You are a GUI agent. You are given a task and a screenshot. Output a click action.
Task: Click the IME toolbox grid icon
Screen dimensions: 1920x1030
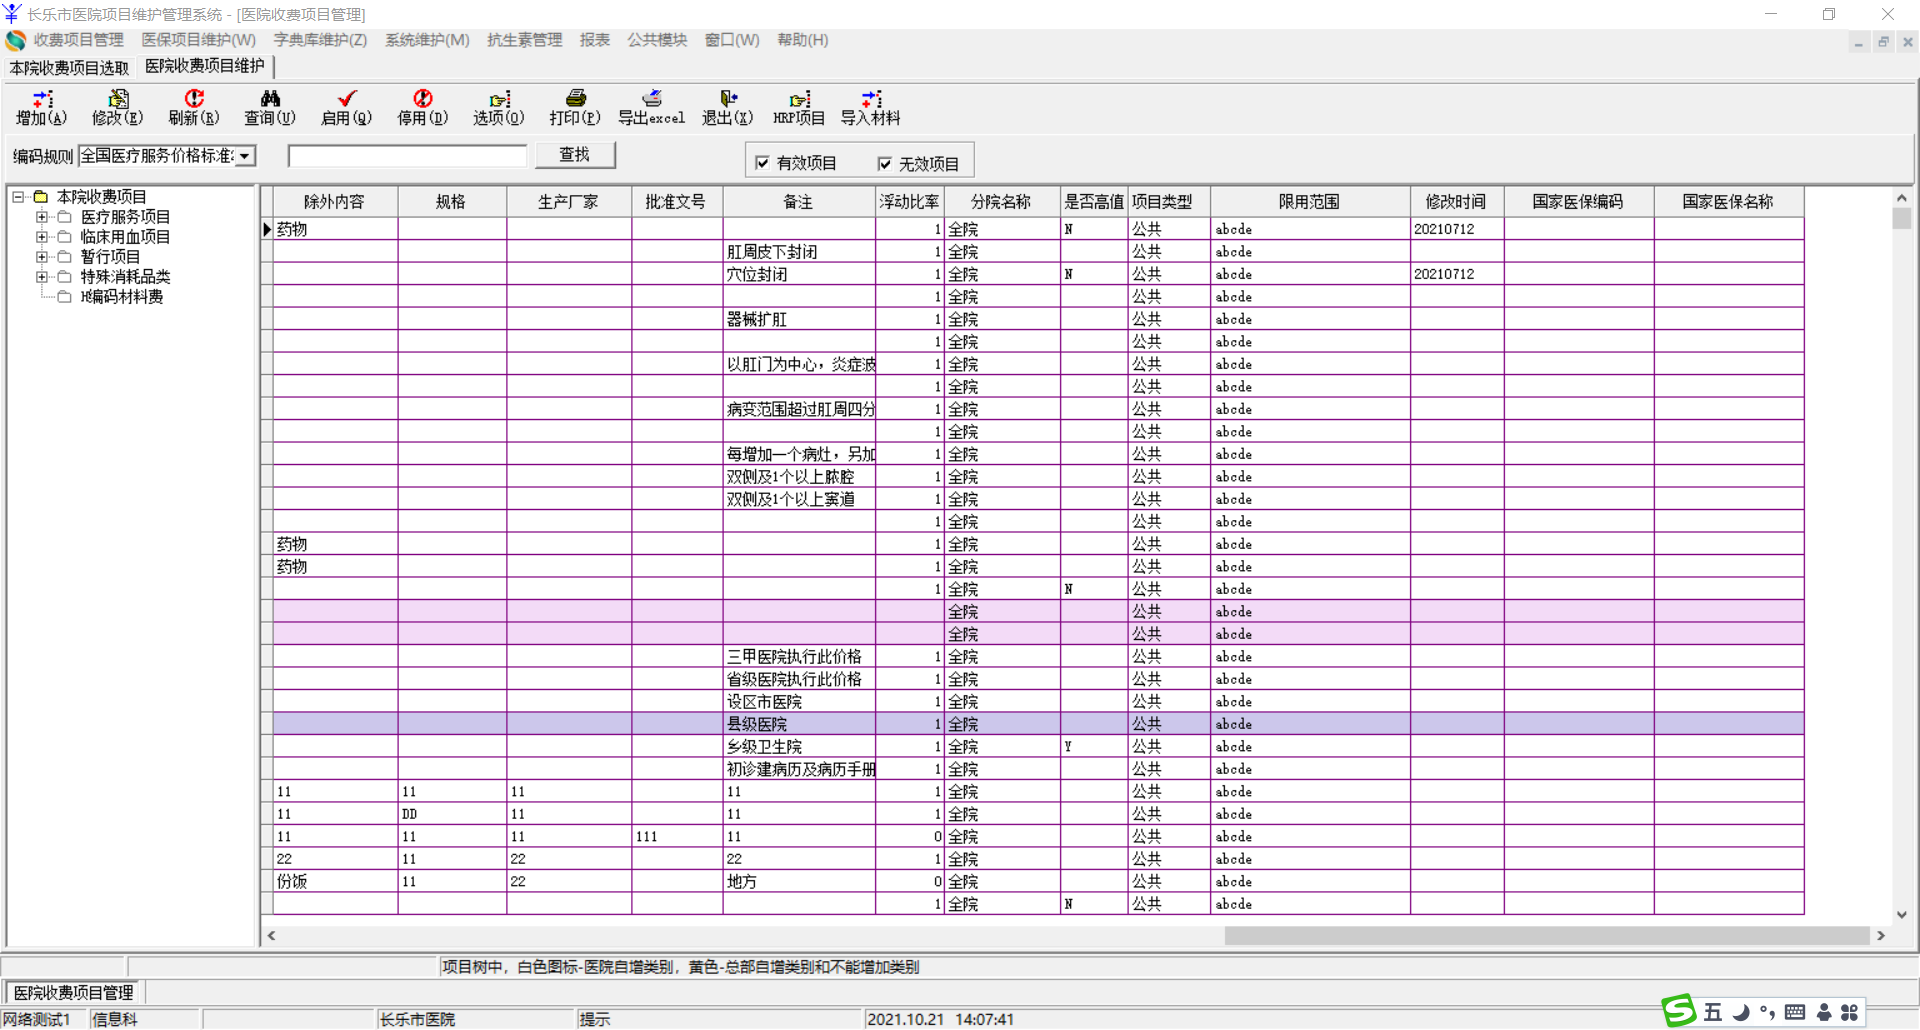[1849, 1012]
